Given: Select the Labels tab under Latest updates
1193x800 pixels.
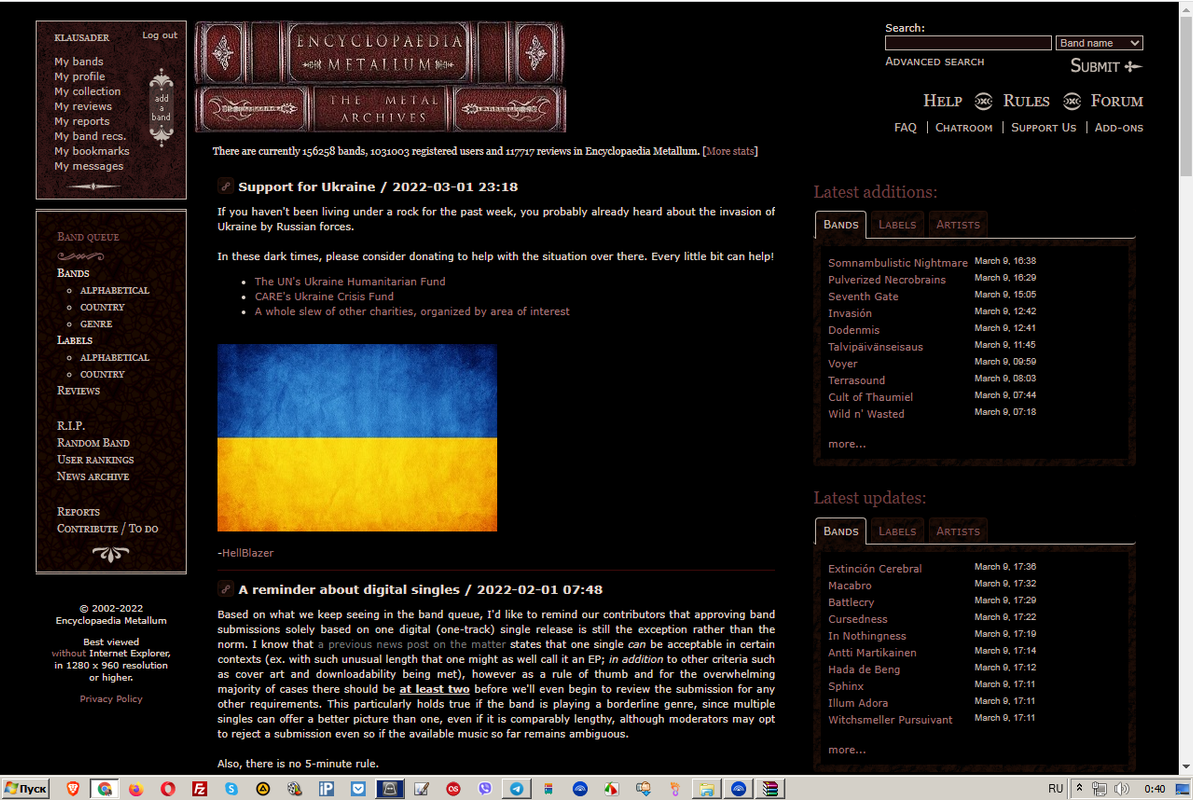Looking at the screenshot, I should (x=897, y=531).
